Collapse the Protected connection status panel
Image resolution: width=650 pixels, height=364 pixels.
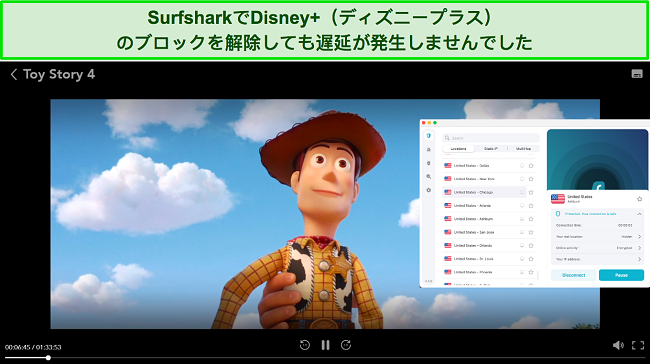pyautogui.click(x=639, y=214)
